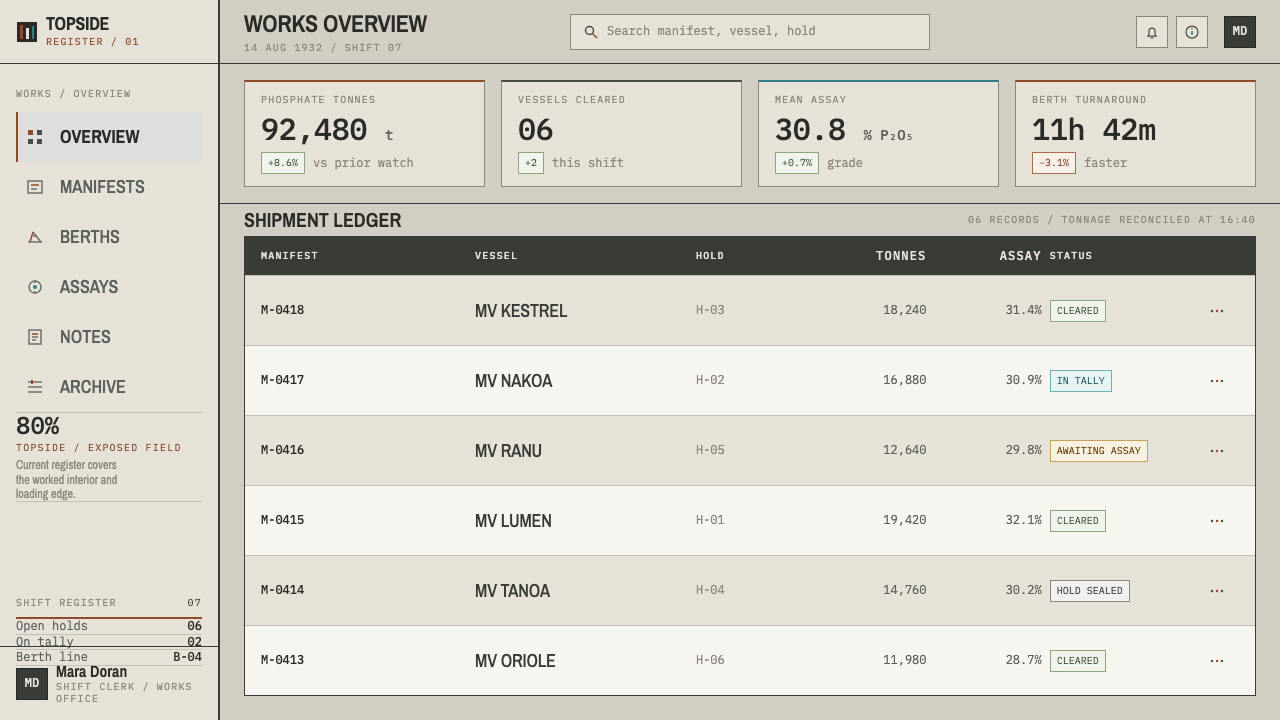
Task: Open the Manifests section
Action: coord(109,187)
